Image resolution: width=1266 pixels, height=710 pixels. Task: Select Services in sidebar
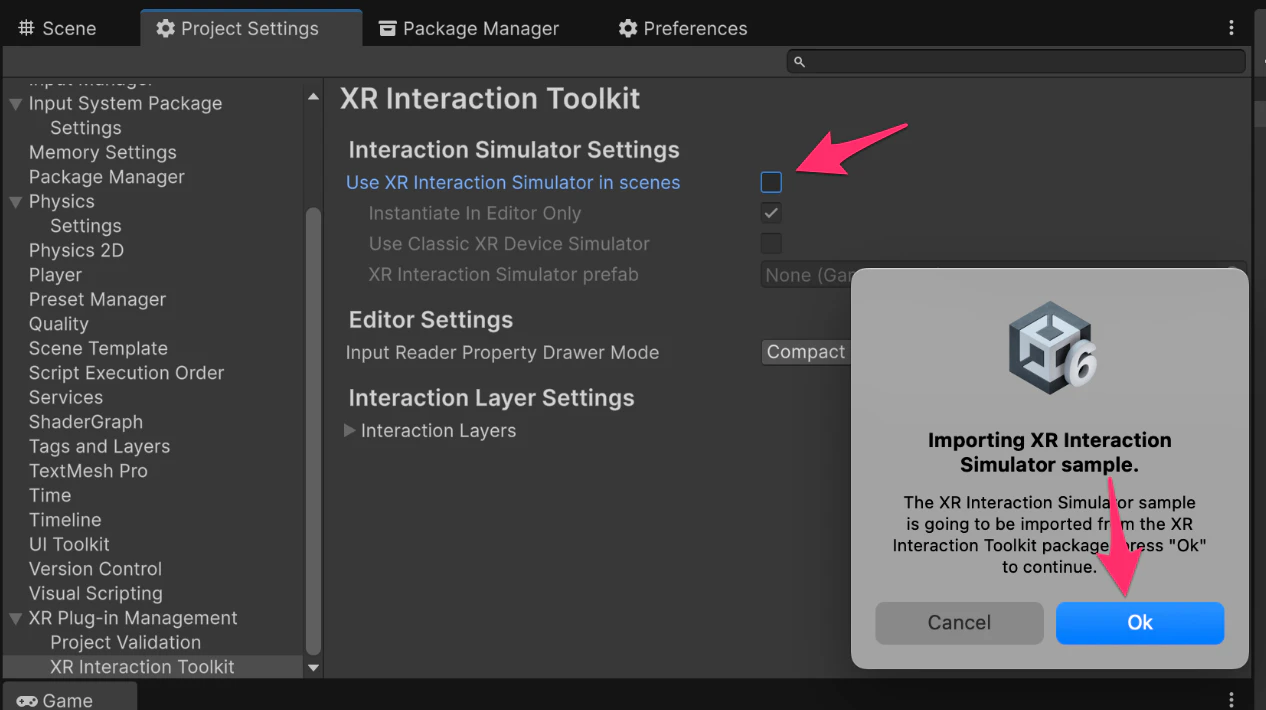(x=66, y=398)
